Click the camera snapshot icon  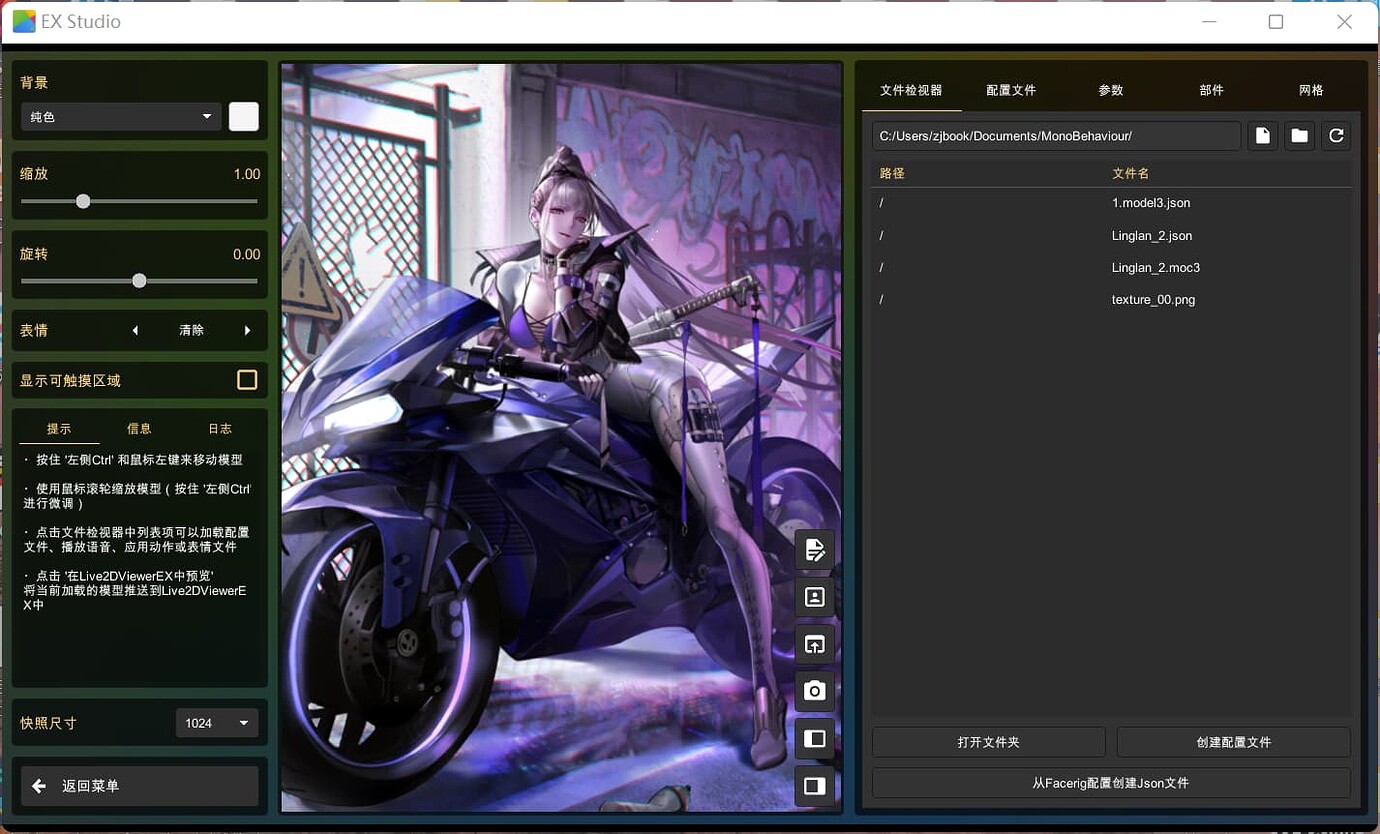(x=815, y=691)
